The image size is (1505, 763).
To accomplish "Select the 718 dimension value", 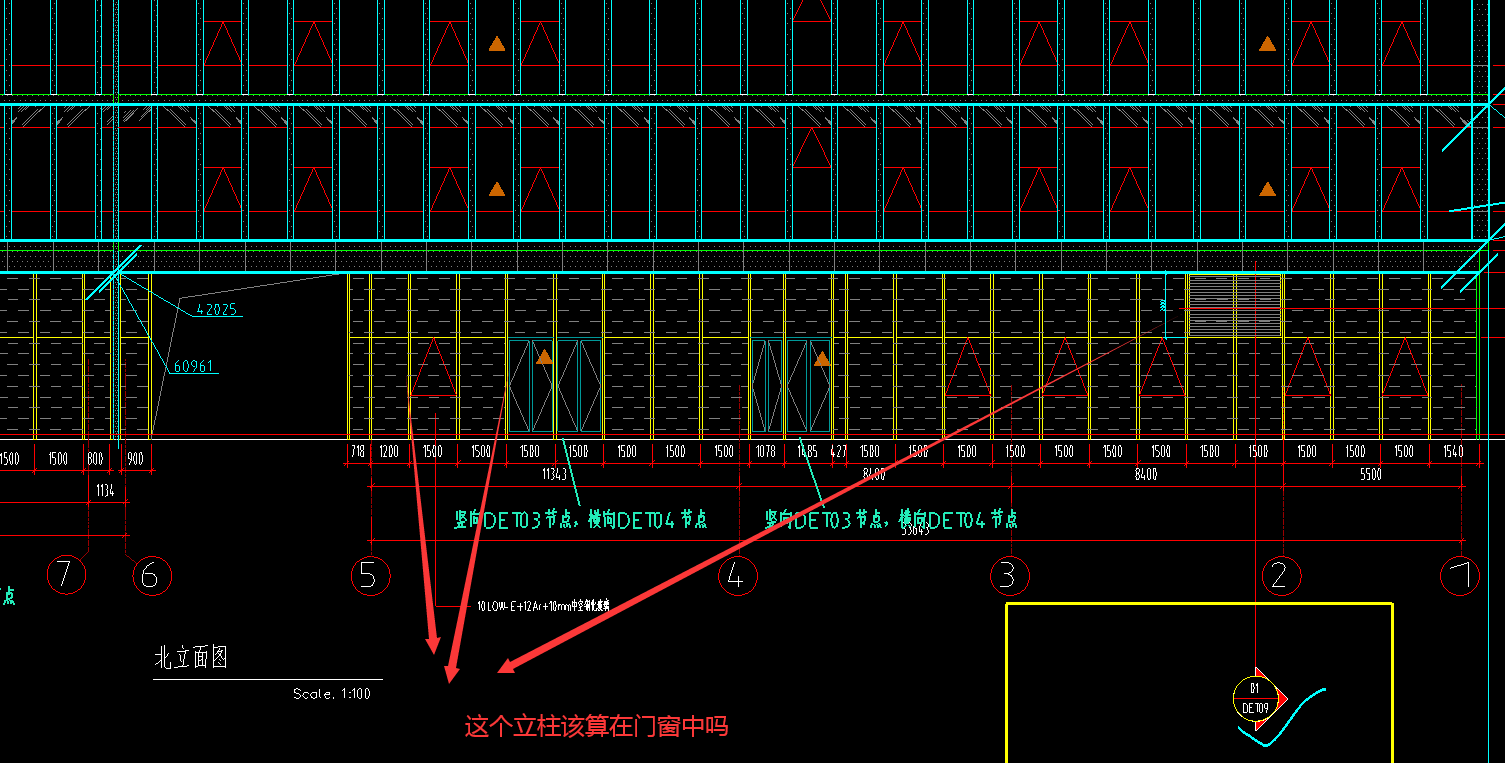I will click(358, 452).
